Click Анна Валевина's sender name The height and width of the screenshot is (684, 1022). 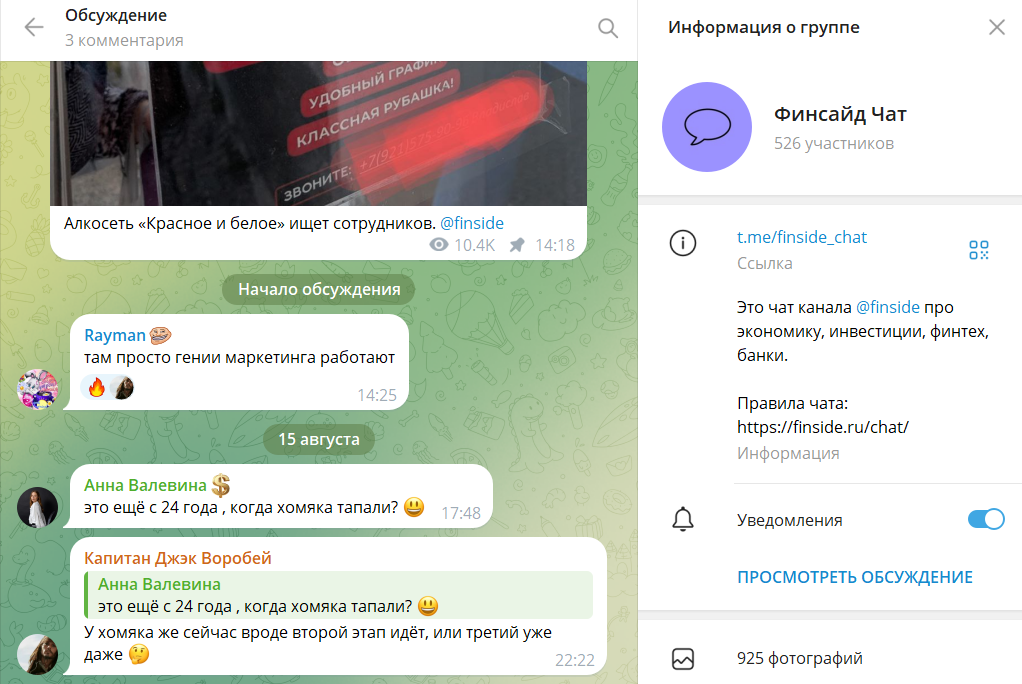(145, 485)
